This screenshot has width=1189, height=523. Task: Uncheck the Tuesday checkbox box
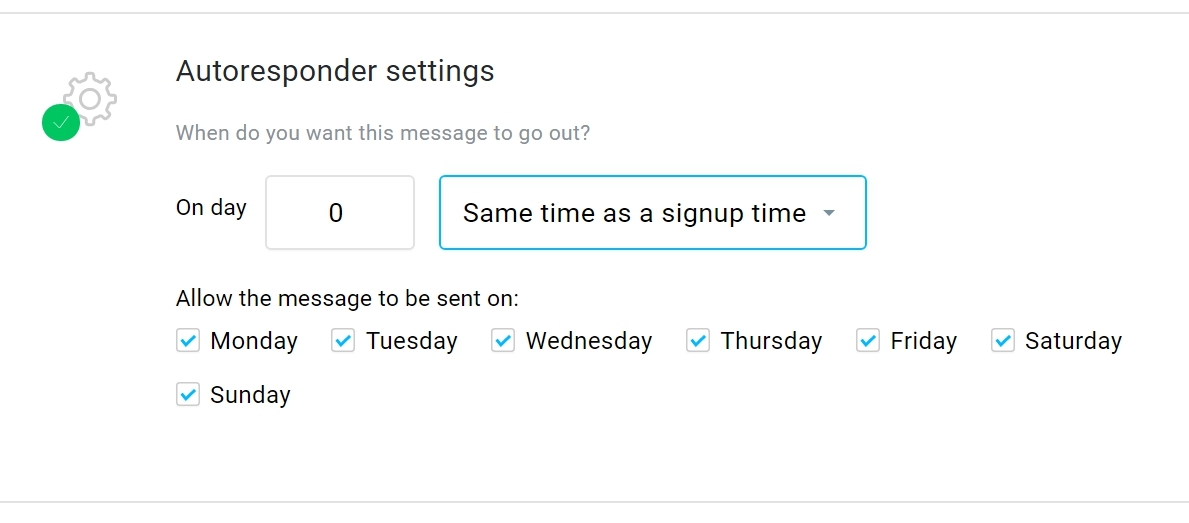[x=344, y=340]
